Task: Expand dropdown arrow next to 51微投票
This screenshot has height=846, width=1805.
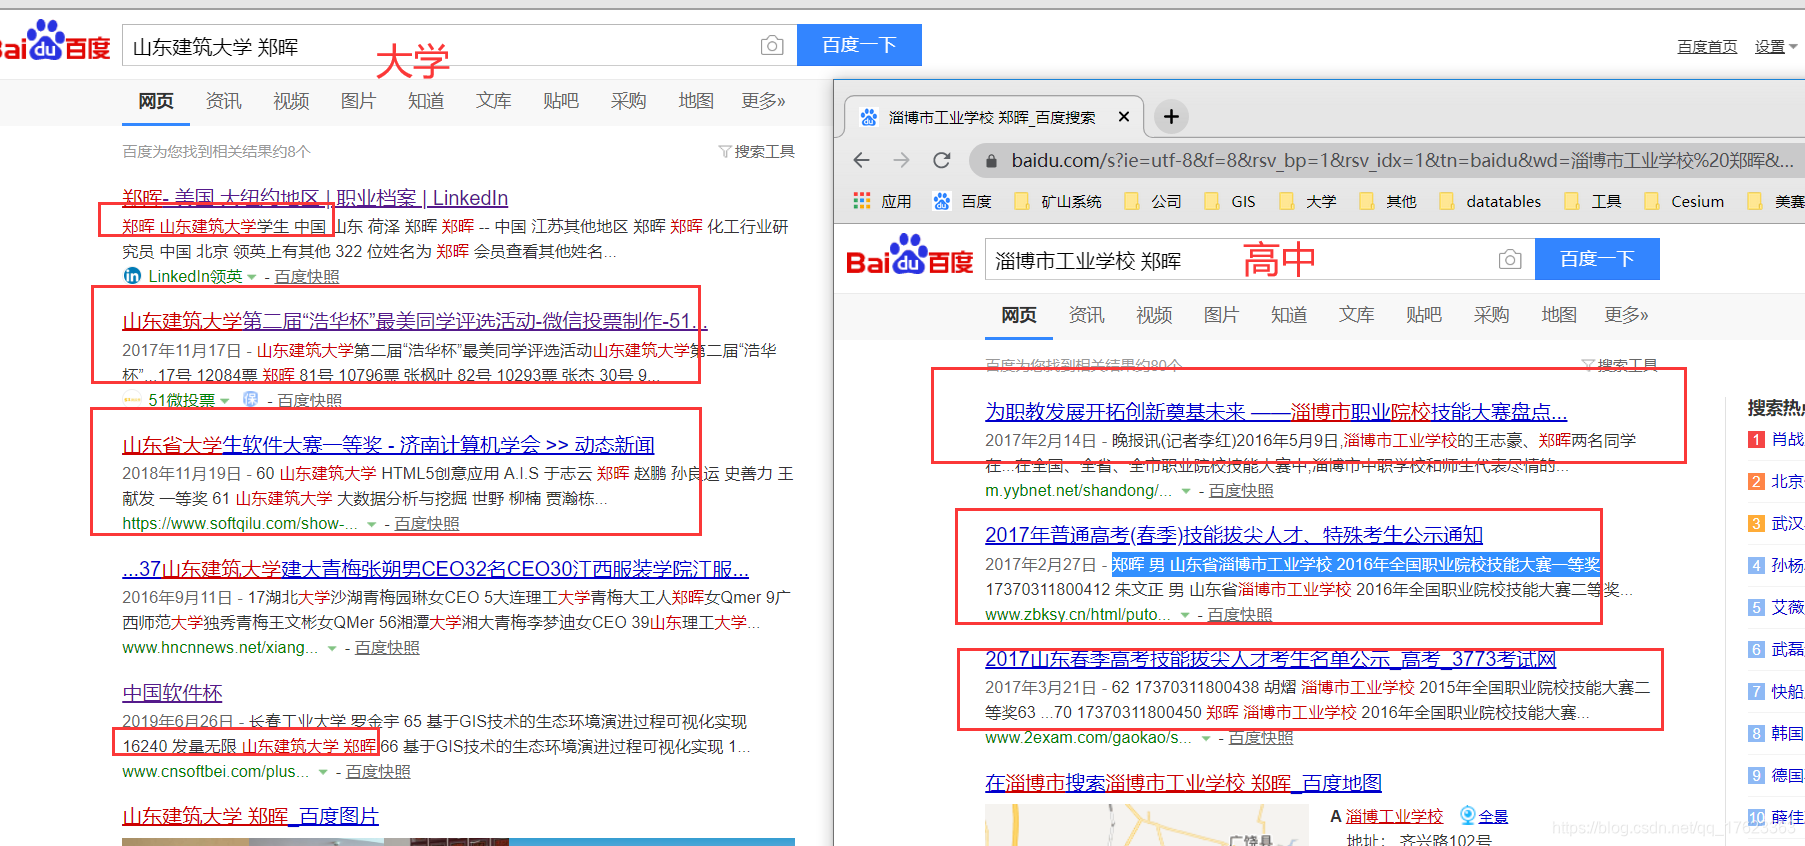Action: pyautogui.click(x=225, y=401)
